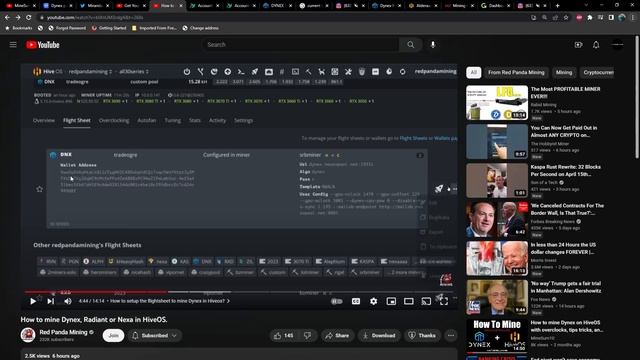640x360 pixels.
Task: Open the Create video icon
Action: tap(578, 45)
